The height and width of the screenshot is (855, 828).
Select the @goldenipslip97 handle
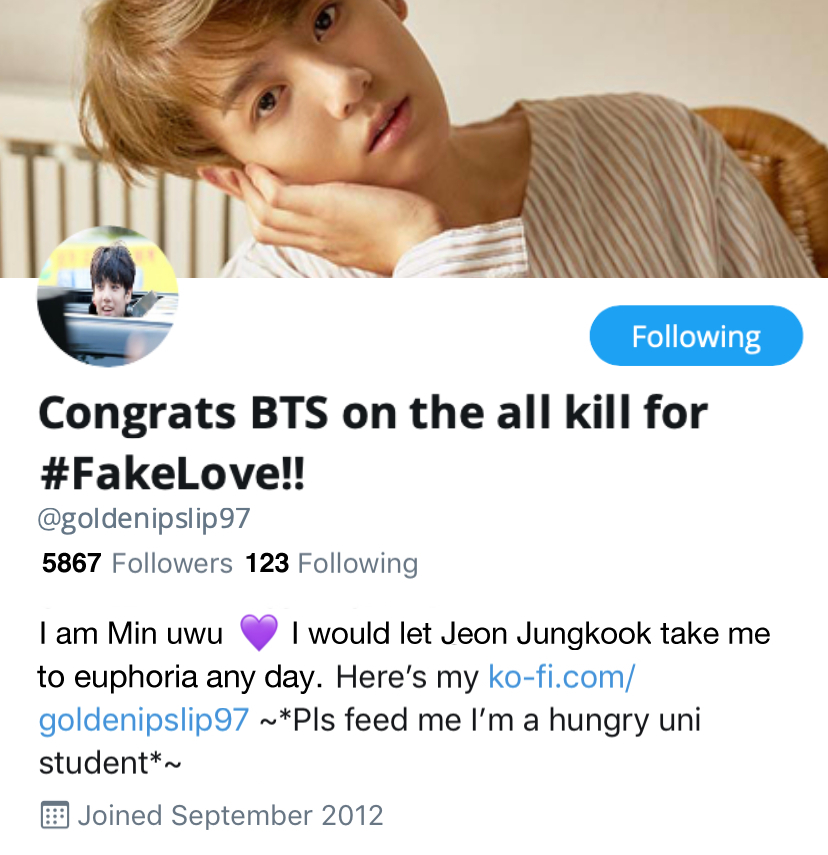click(x=144, y=519)
